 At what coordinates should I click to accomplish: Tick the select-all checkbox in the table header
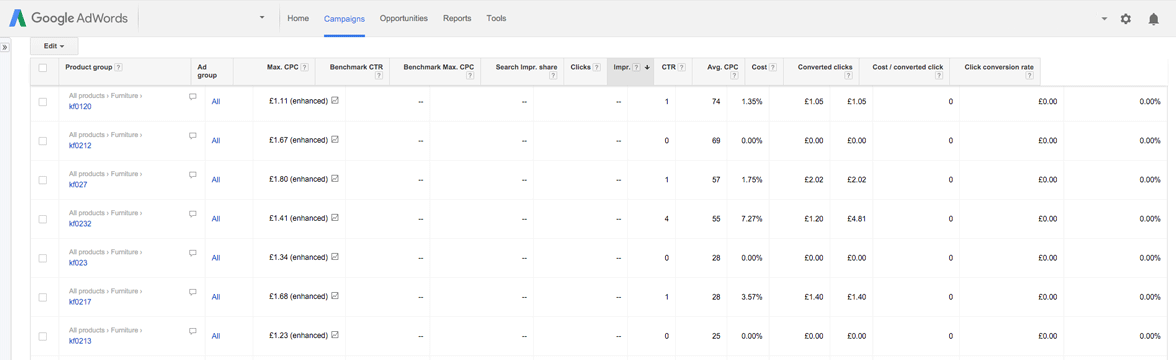tap(43, 68)
